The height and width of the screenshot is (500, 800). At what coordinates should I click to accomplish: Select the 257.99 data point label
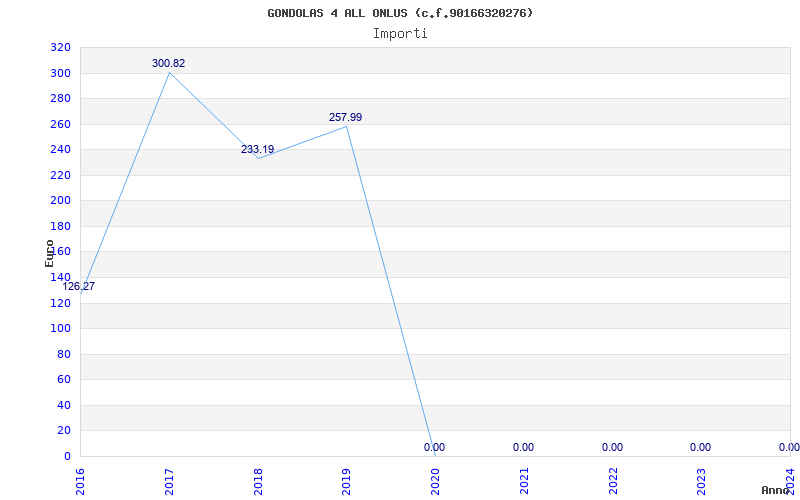345,117
